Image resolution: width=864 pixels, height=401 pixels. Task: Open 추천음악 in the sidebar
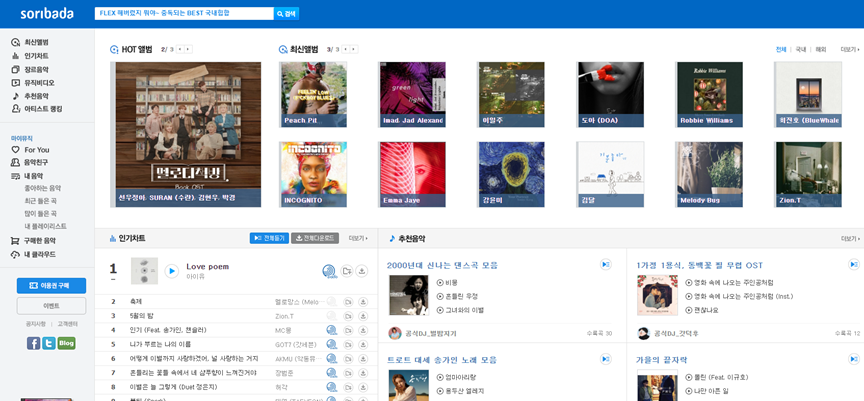[36, 96]
